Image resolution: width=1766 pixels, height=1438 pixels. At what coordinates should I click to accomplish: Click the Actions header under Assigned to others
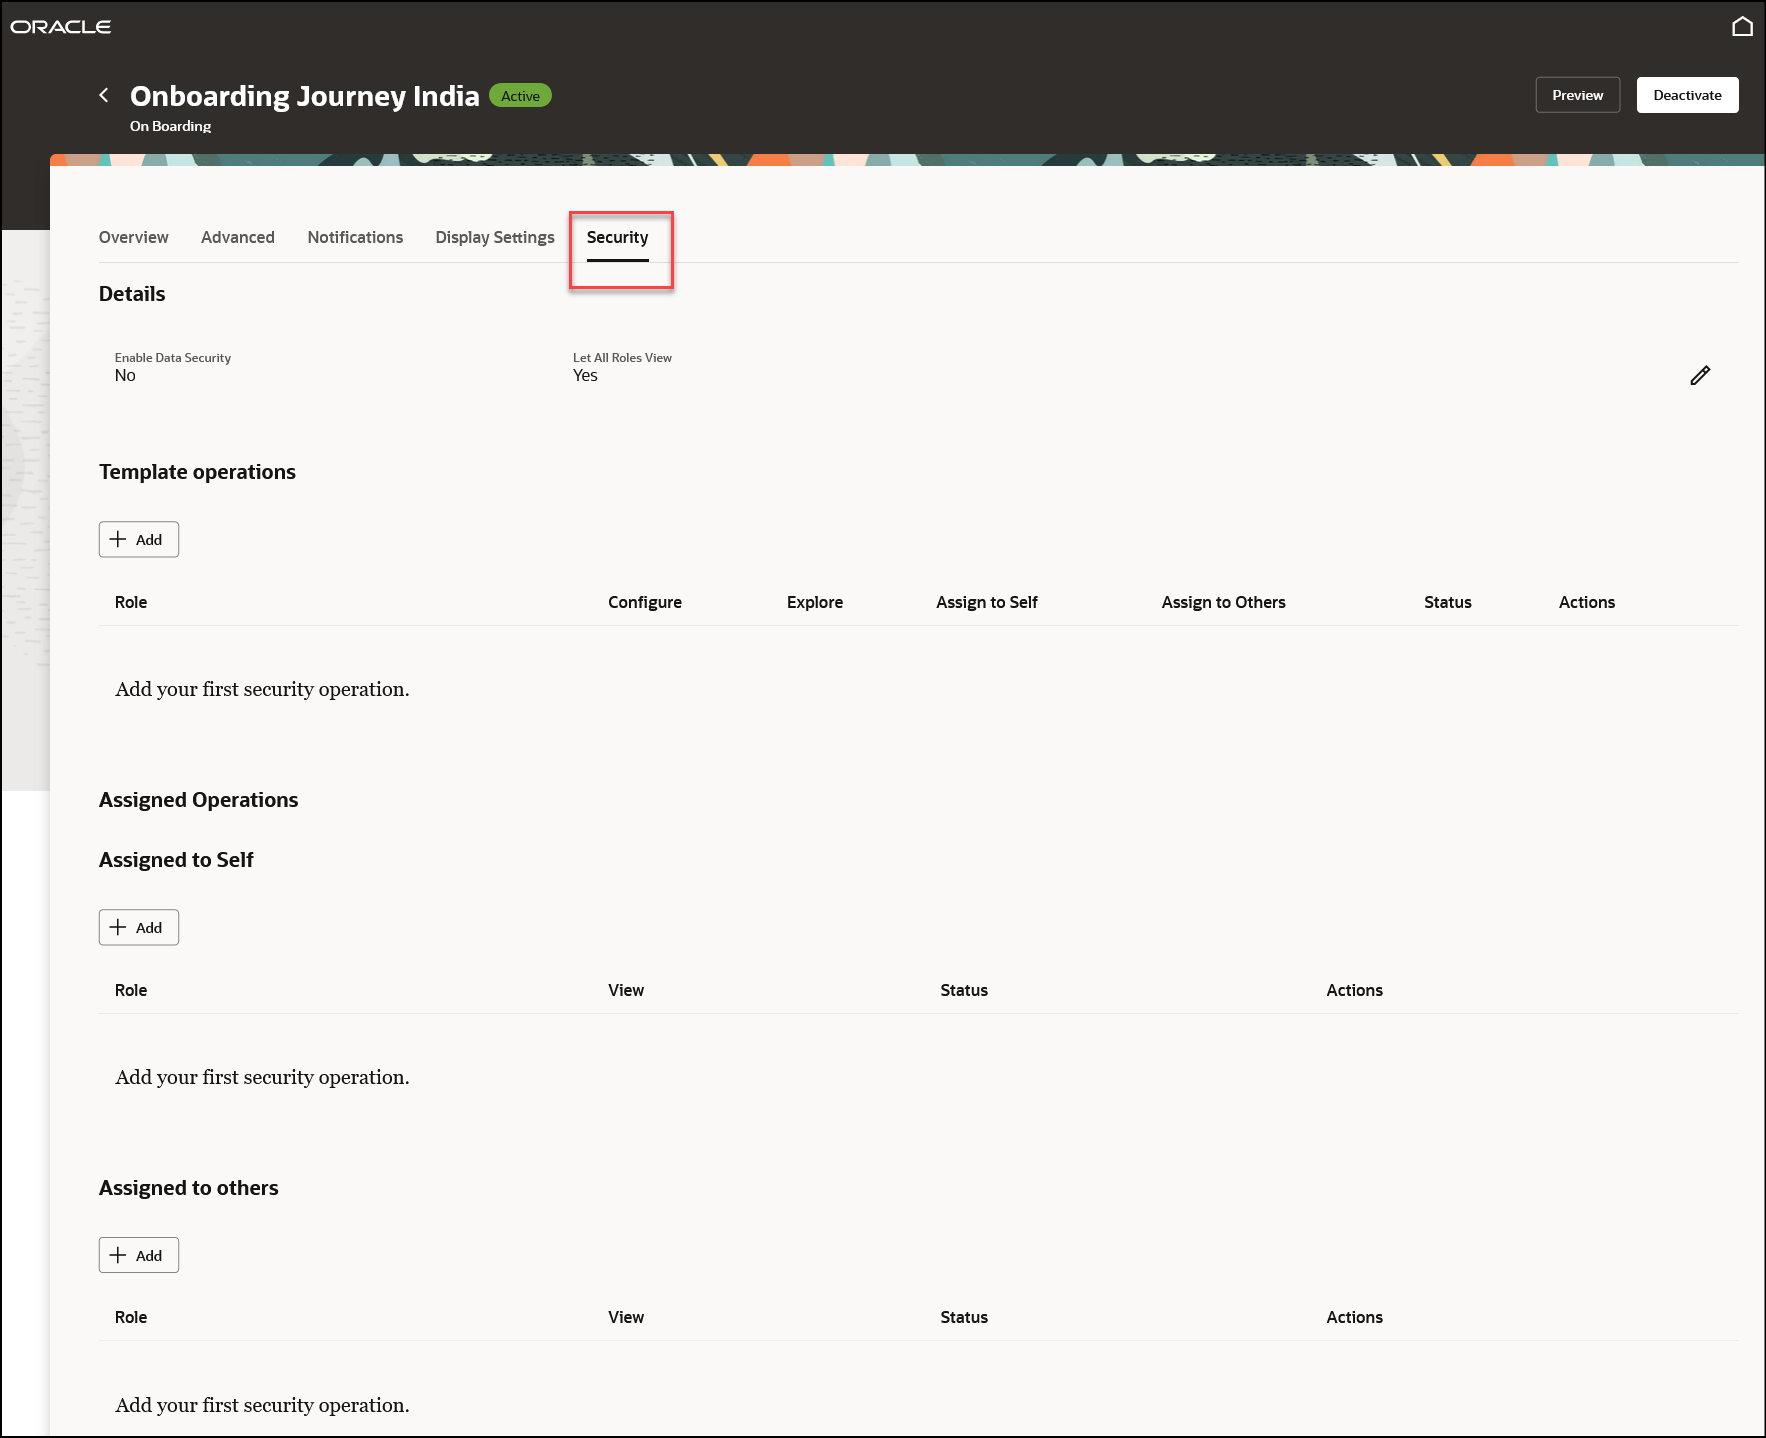point(1355,1317)
